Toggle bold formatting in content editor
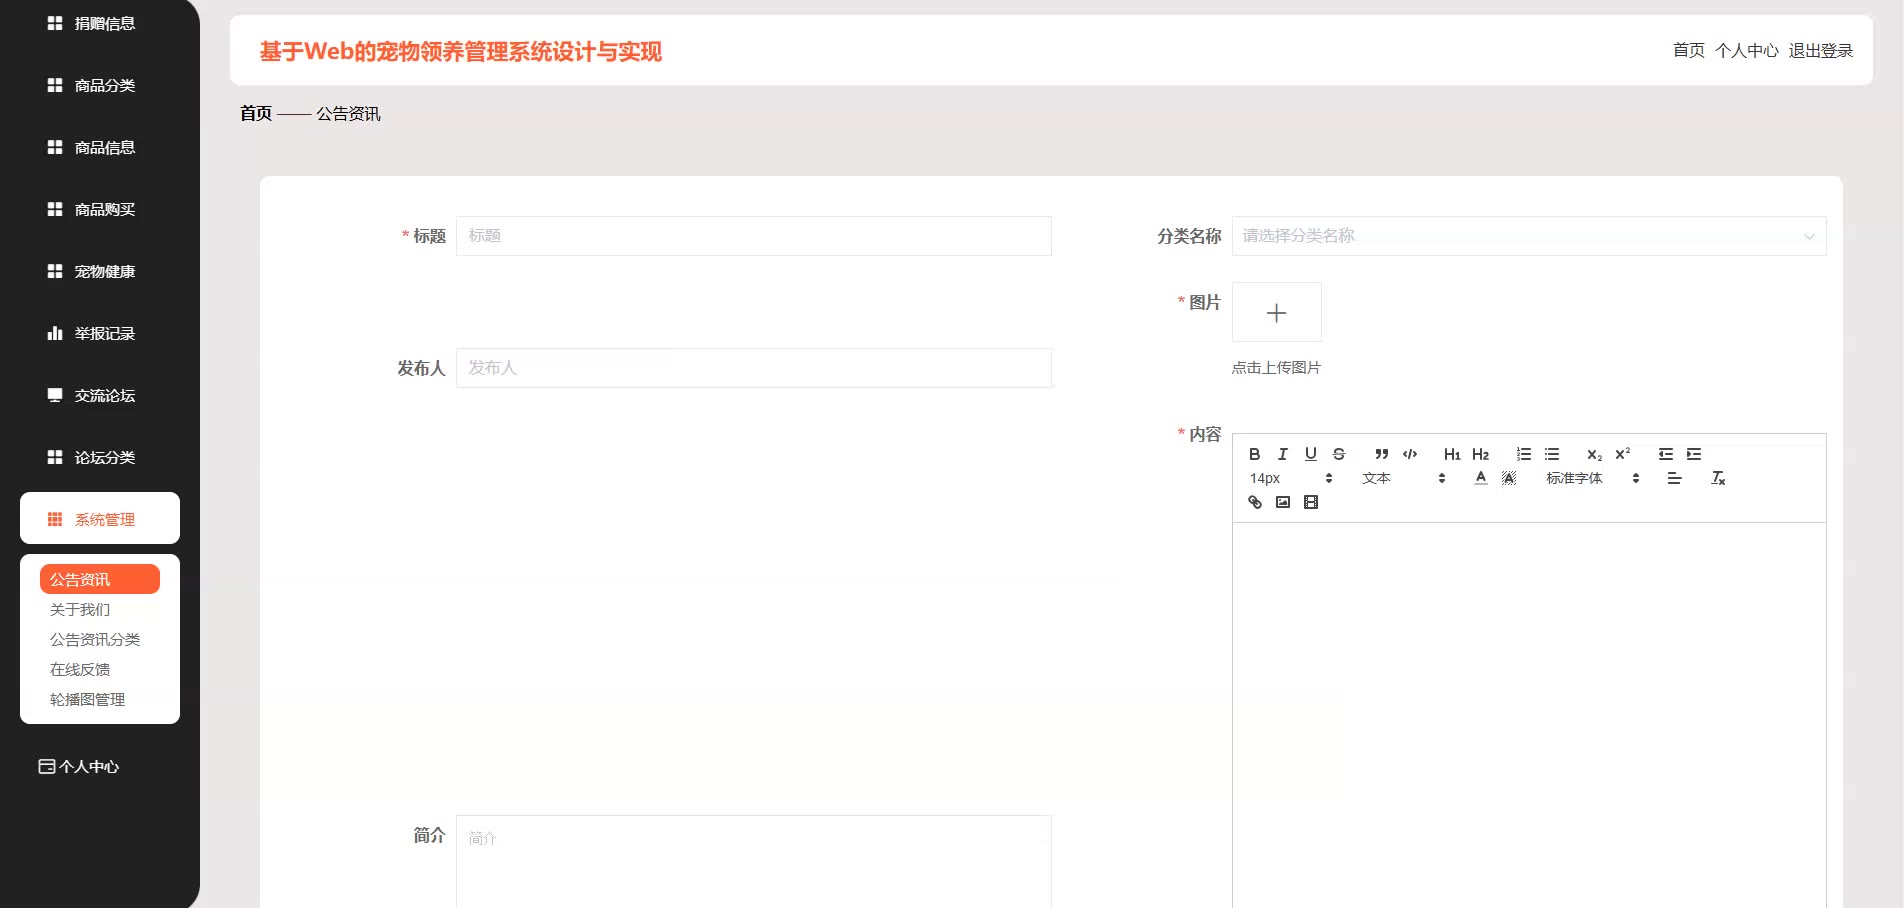This screenshot has height=908, width=1904. pos(1254,454)
